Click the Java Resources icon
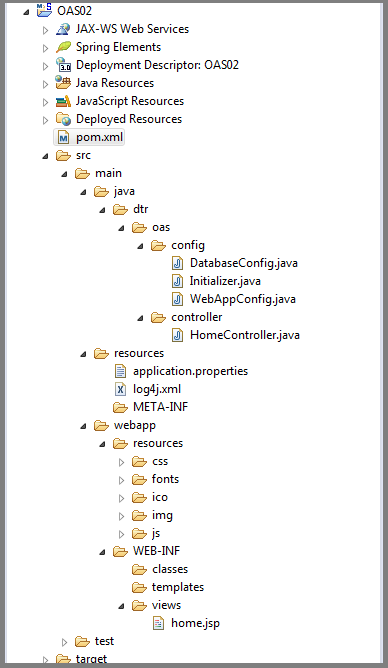This screenshot has height=668, width=388. coord(63,83)
